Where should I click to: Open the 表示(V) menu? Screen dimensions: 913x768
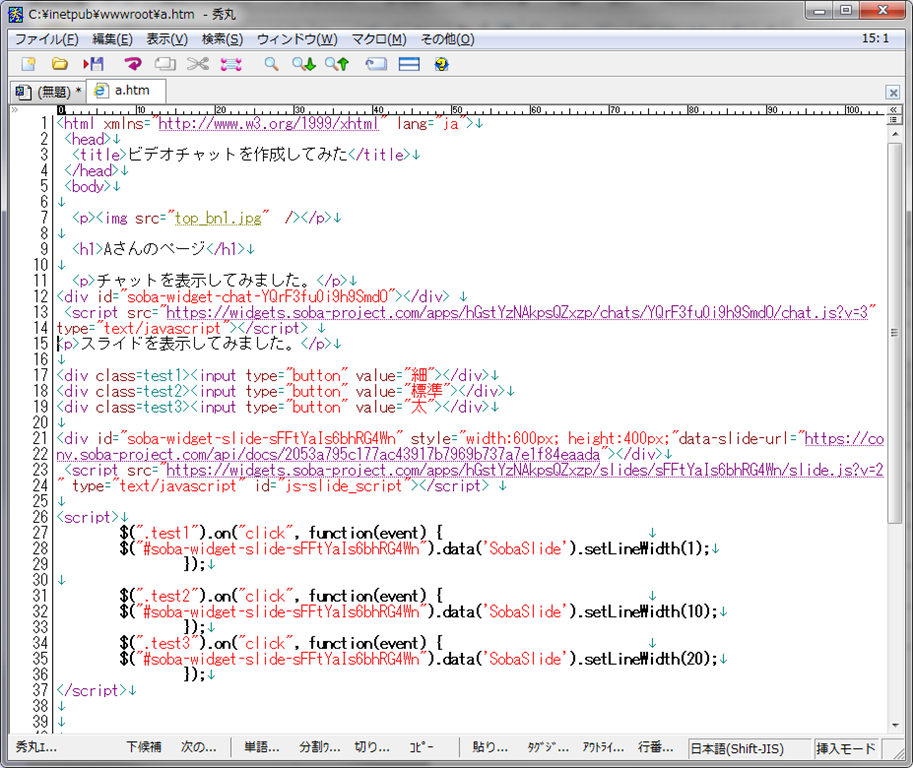167,39
